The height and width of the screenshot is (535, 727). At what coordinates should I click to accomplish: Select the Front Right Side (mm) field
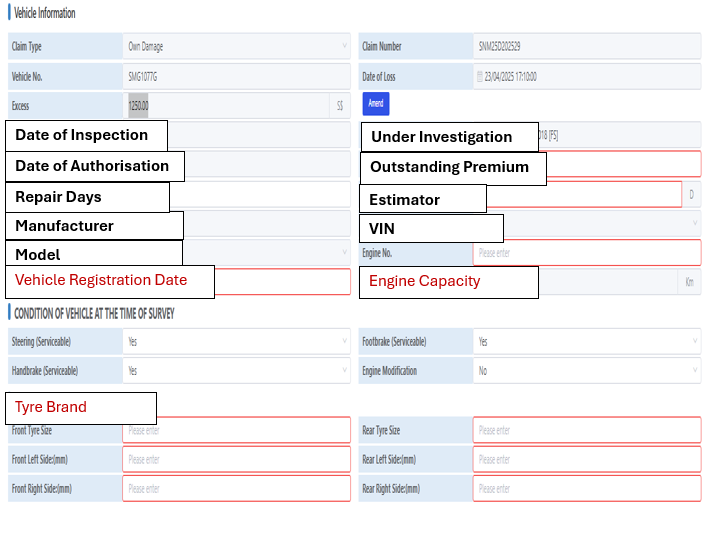[236, 488]
